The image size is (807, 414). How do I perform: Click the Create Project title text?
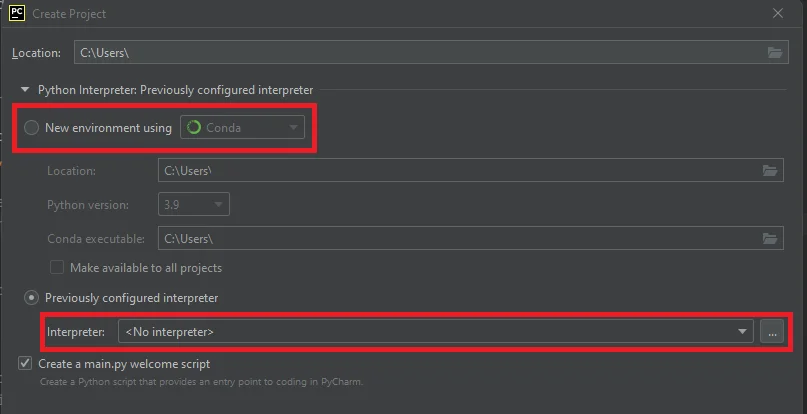coord(69,14)
